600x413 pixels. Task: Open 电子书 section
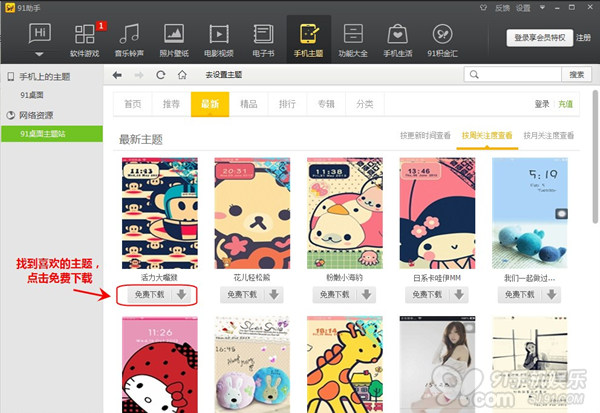coord(264,40)
